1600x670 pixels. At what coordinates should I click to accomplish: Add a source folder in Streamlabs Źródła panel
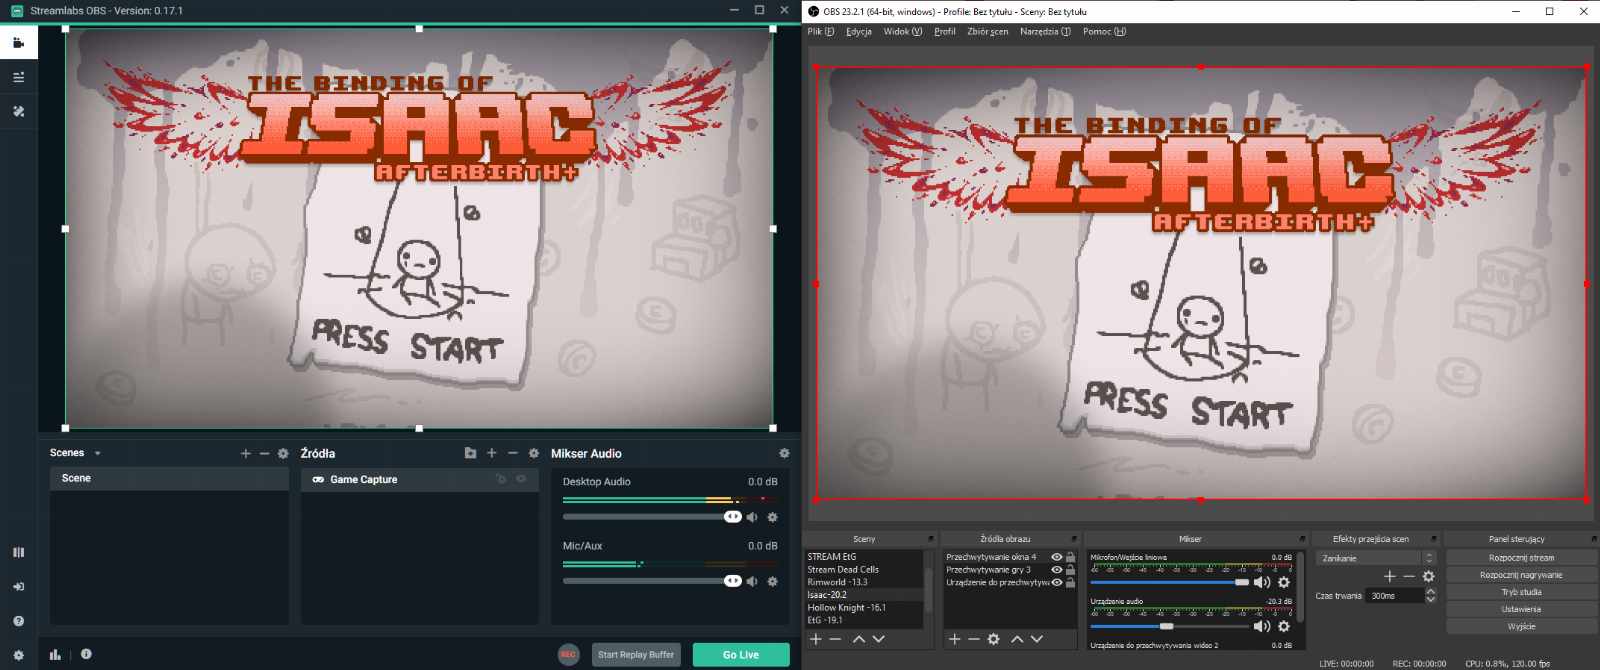pyautogui.click(x=470, y=453)
